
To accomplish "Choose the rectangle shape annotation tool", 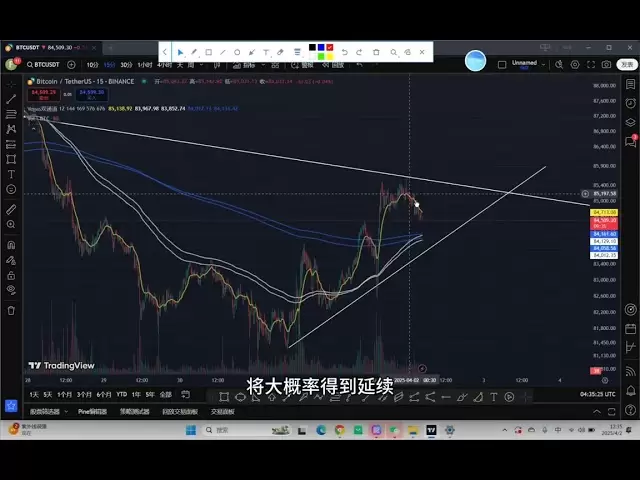I will [209, 52].
